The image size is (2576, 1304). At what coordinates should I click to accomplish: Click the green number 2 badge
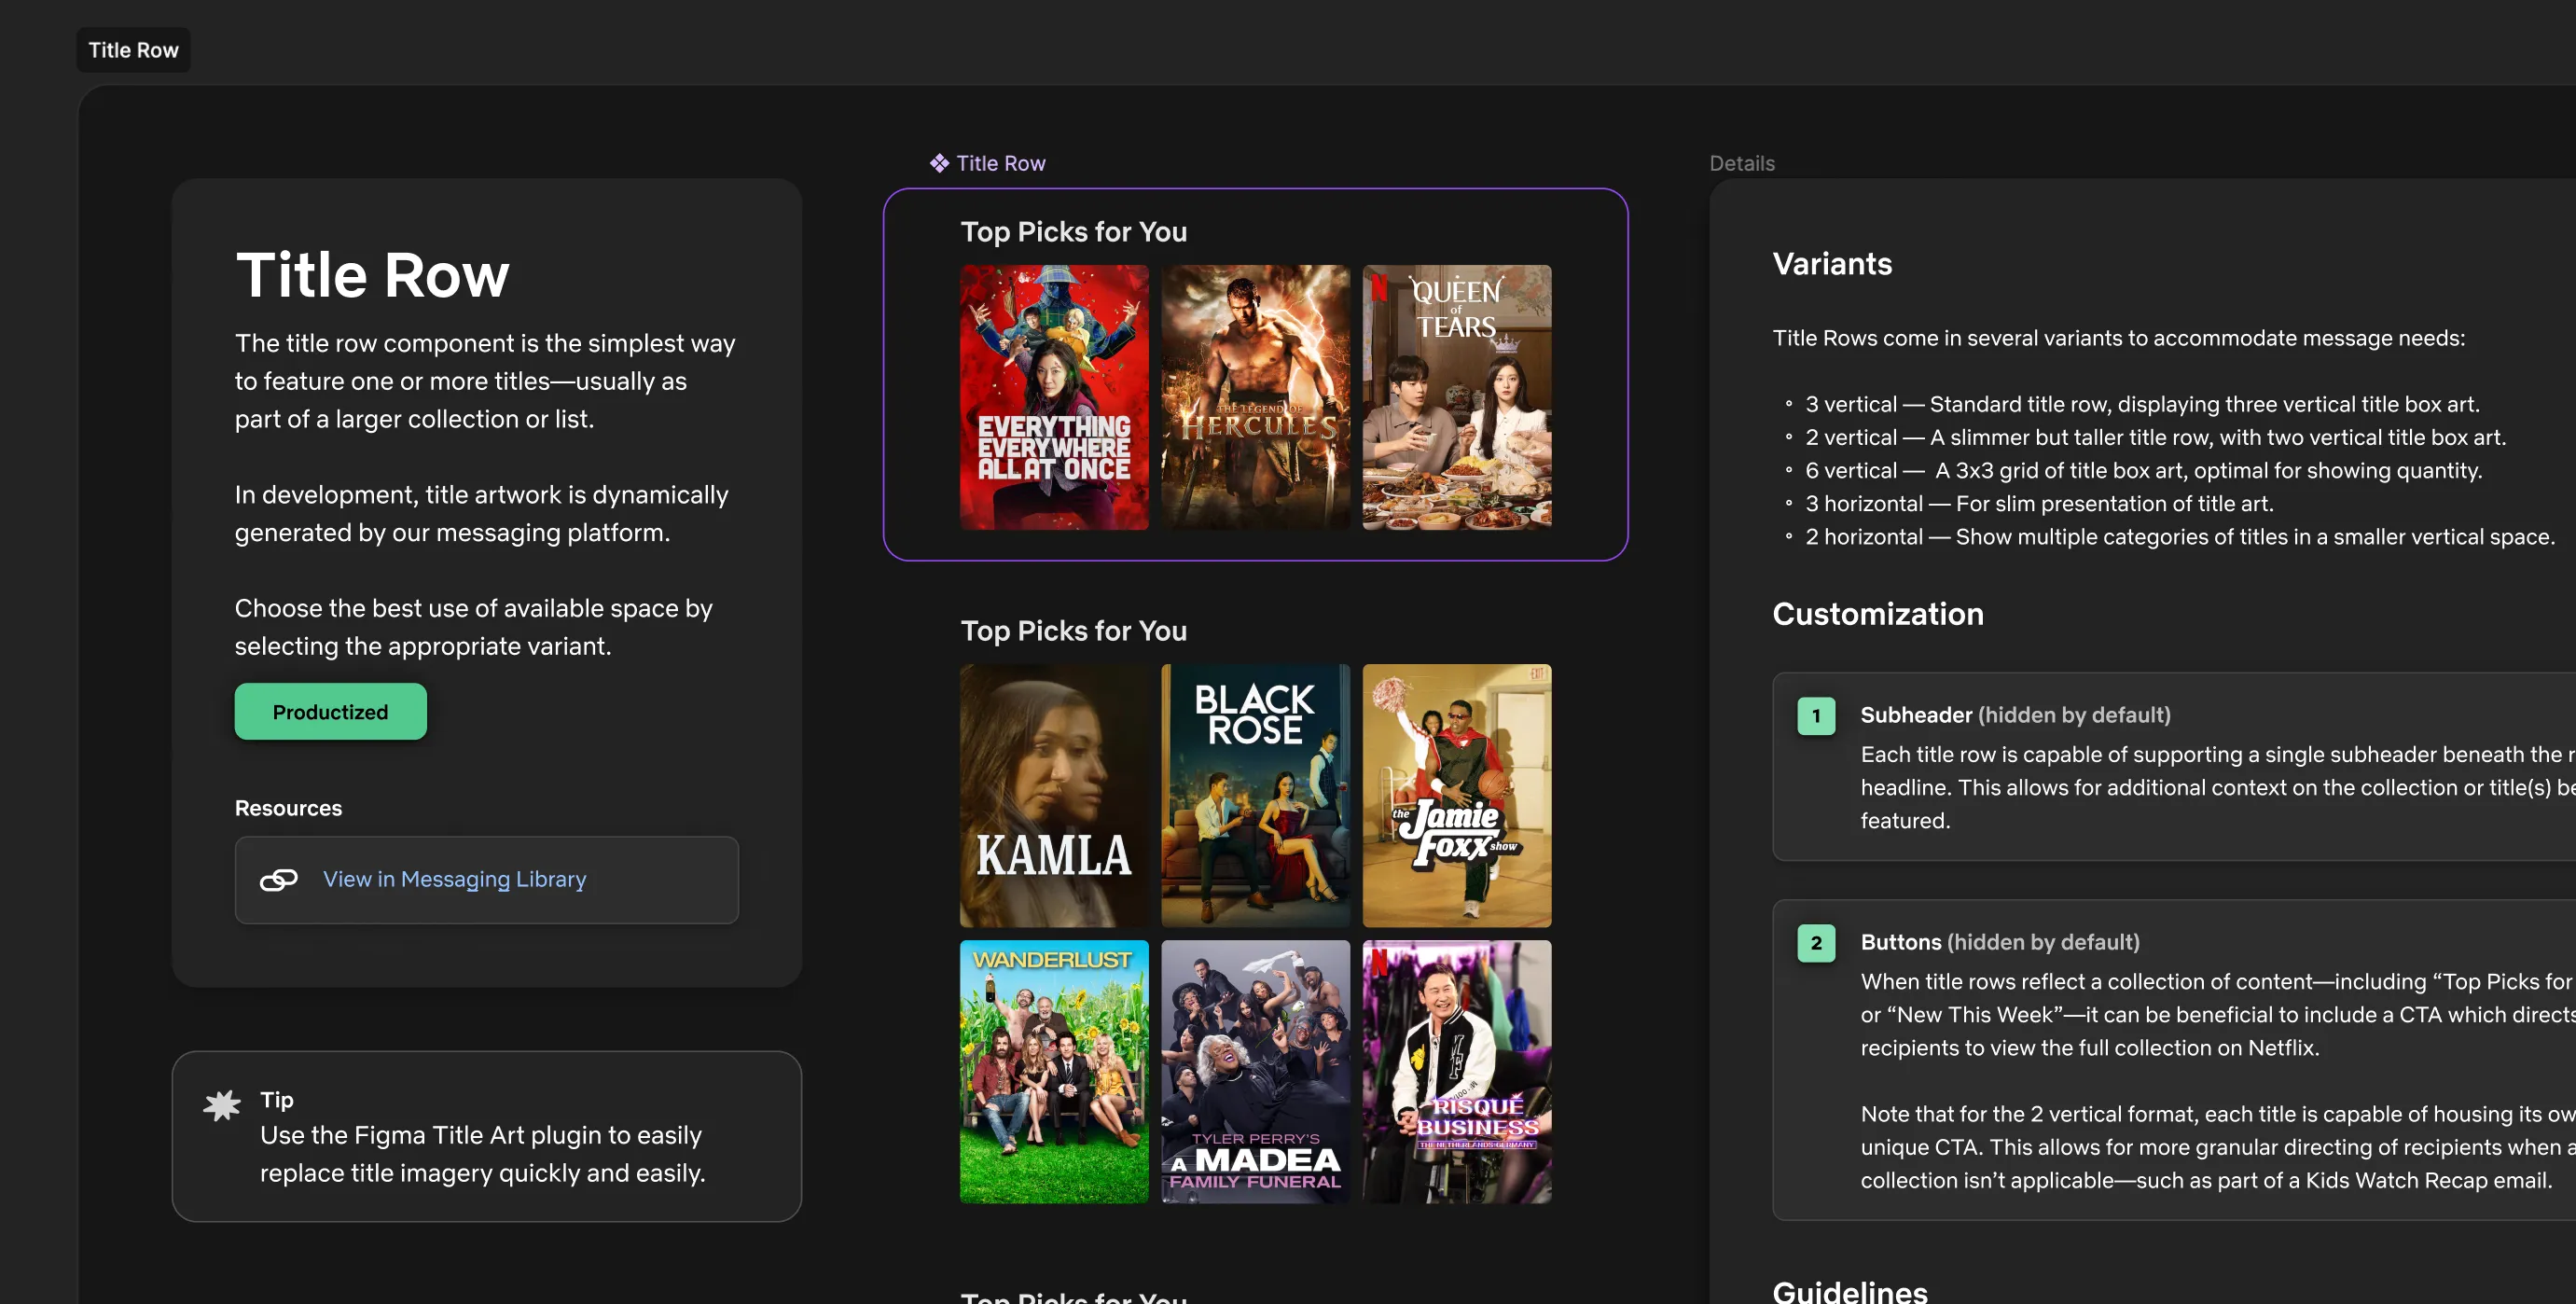(x=1816, y=943)
